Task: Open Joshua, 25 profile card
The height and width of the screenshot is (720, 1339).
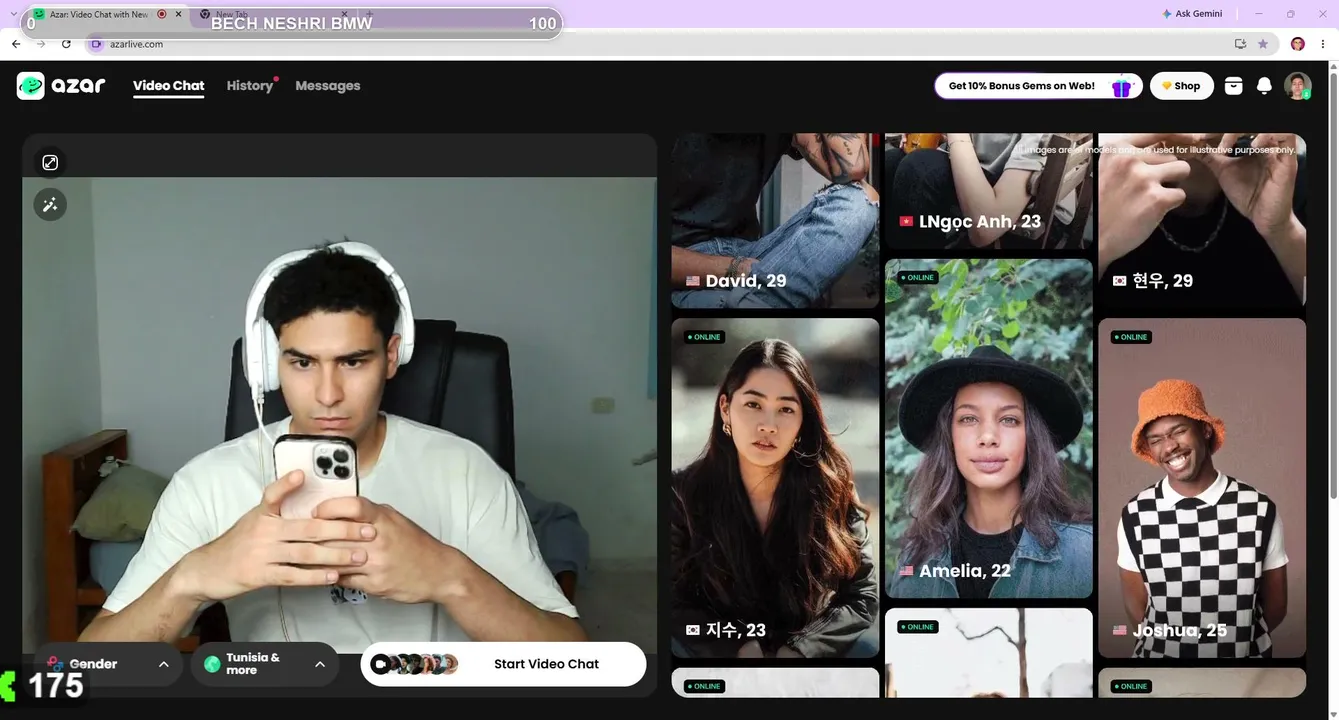Action: coord(1202,488)
